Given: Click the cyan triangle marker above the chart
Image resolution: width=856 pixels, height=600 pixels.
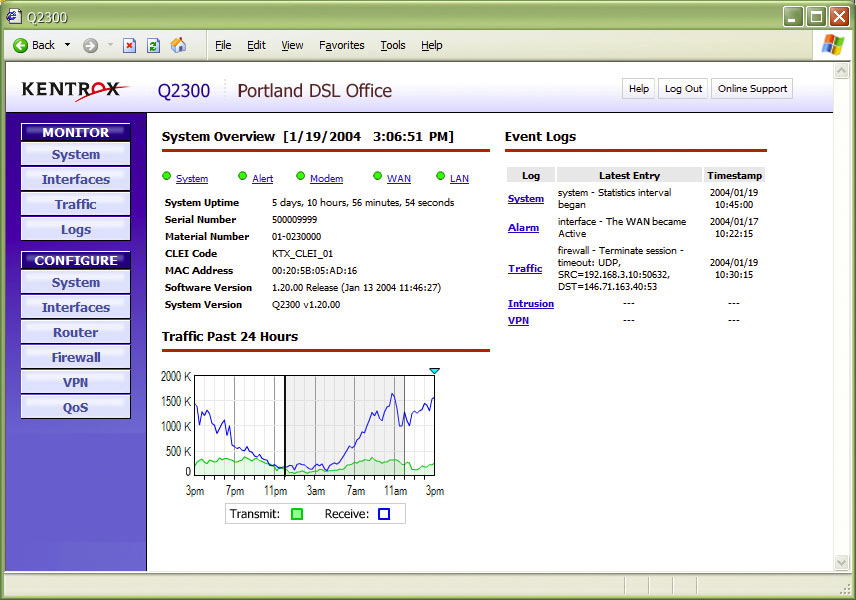Looking at the screenshot, I should (x=435, y=371).
